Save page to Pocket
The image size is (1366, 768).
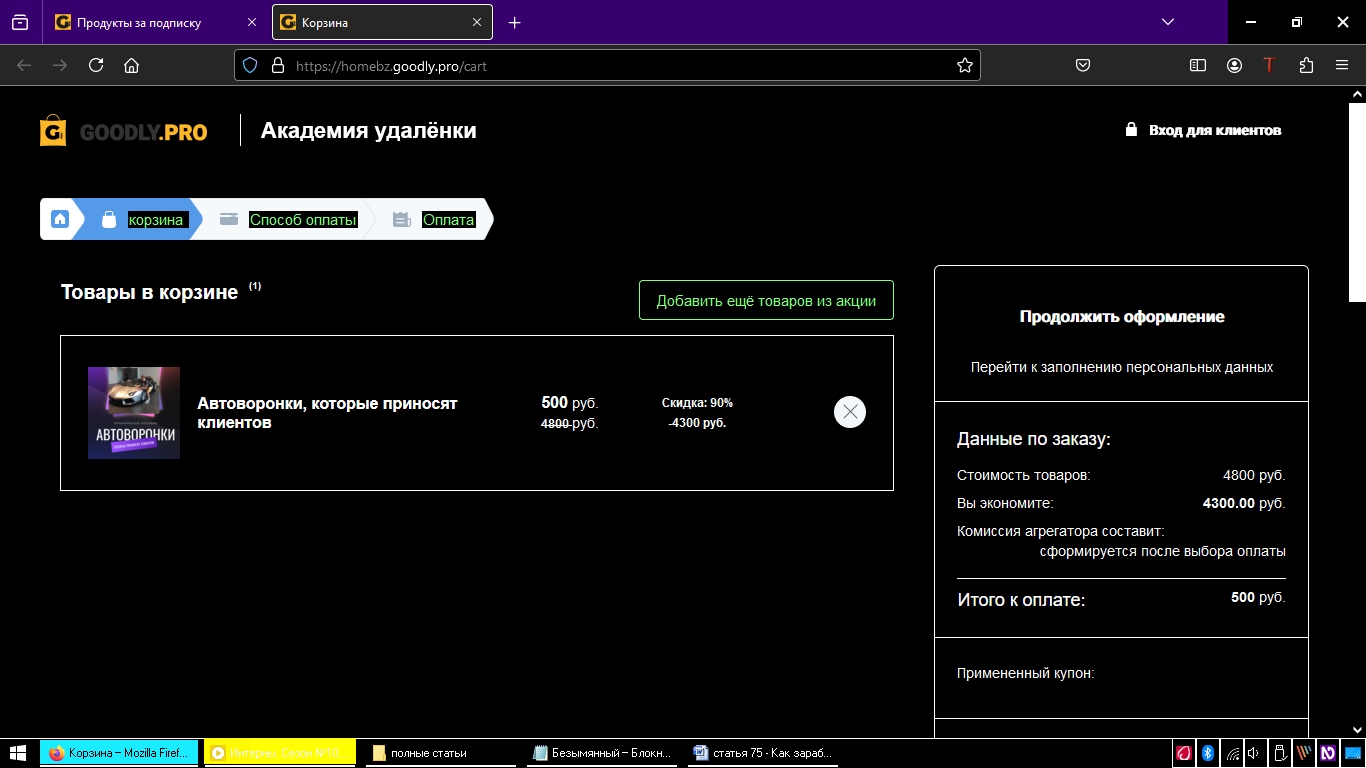1082,65
